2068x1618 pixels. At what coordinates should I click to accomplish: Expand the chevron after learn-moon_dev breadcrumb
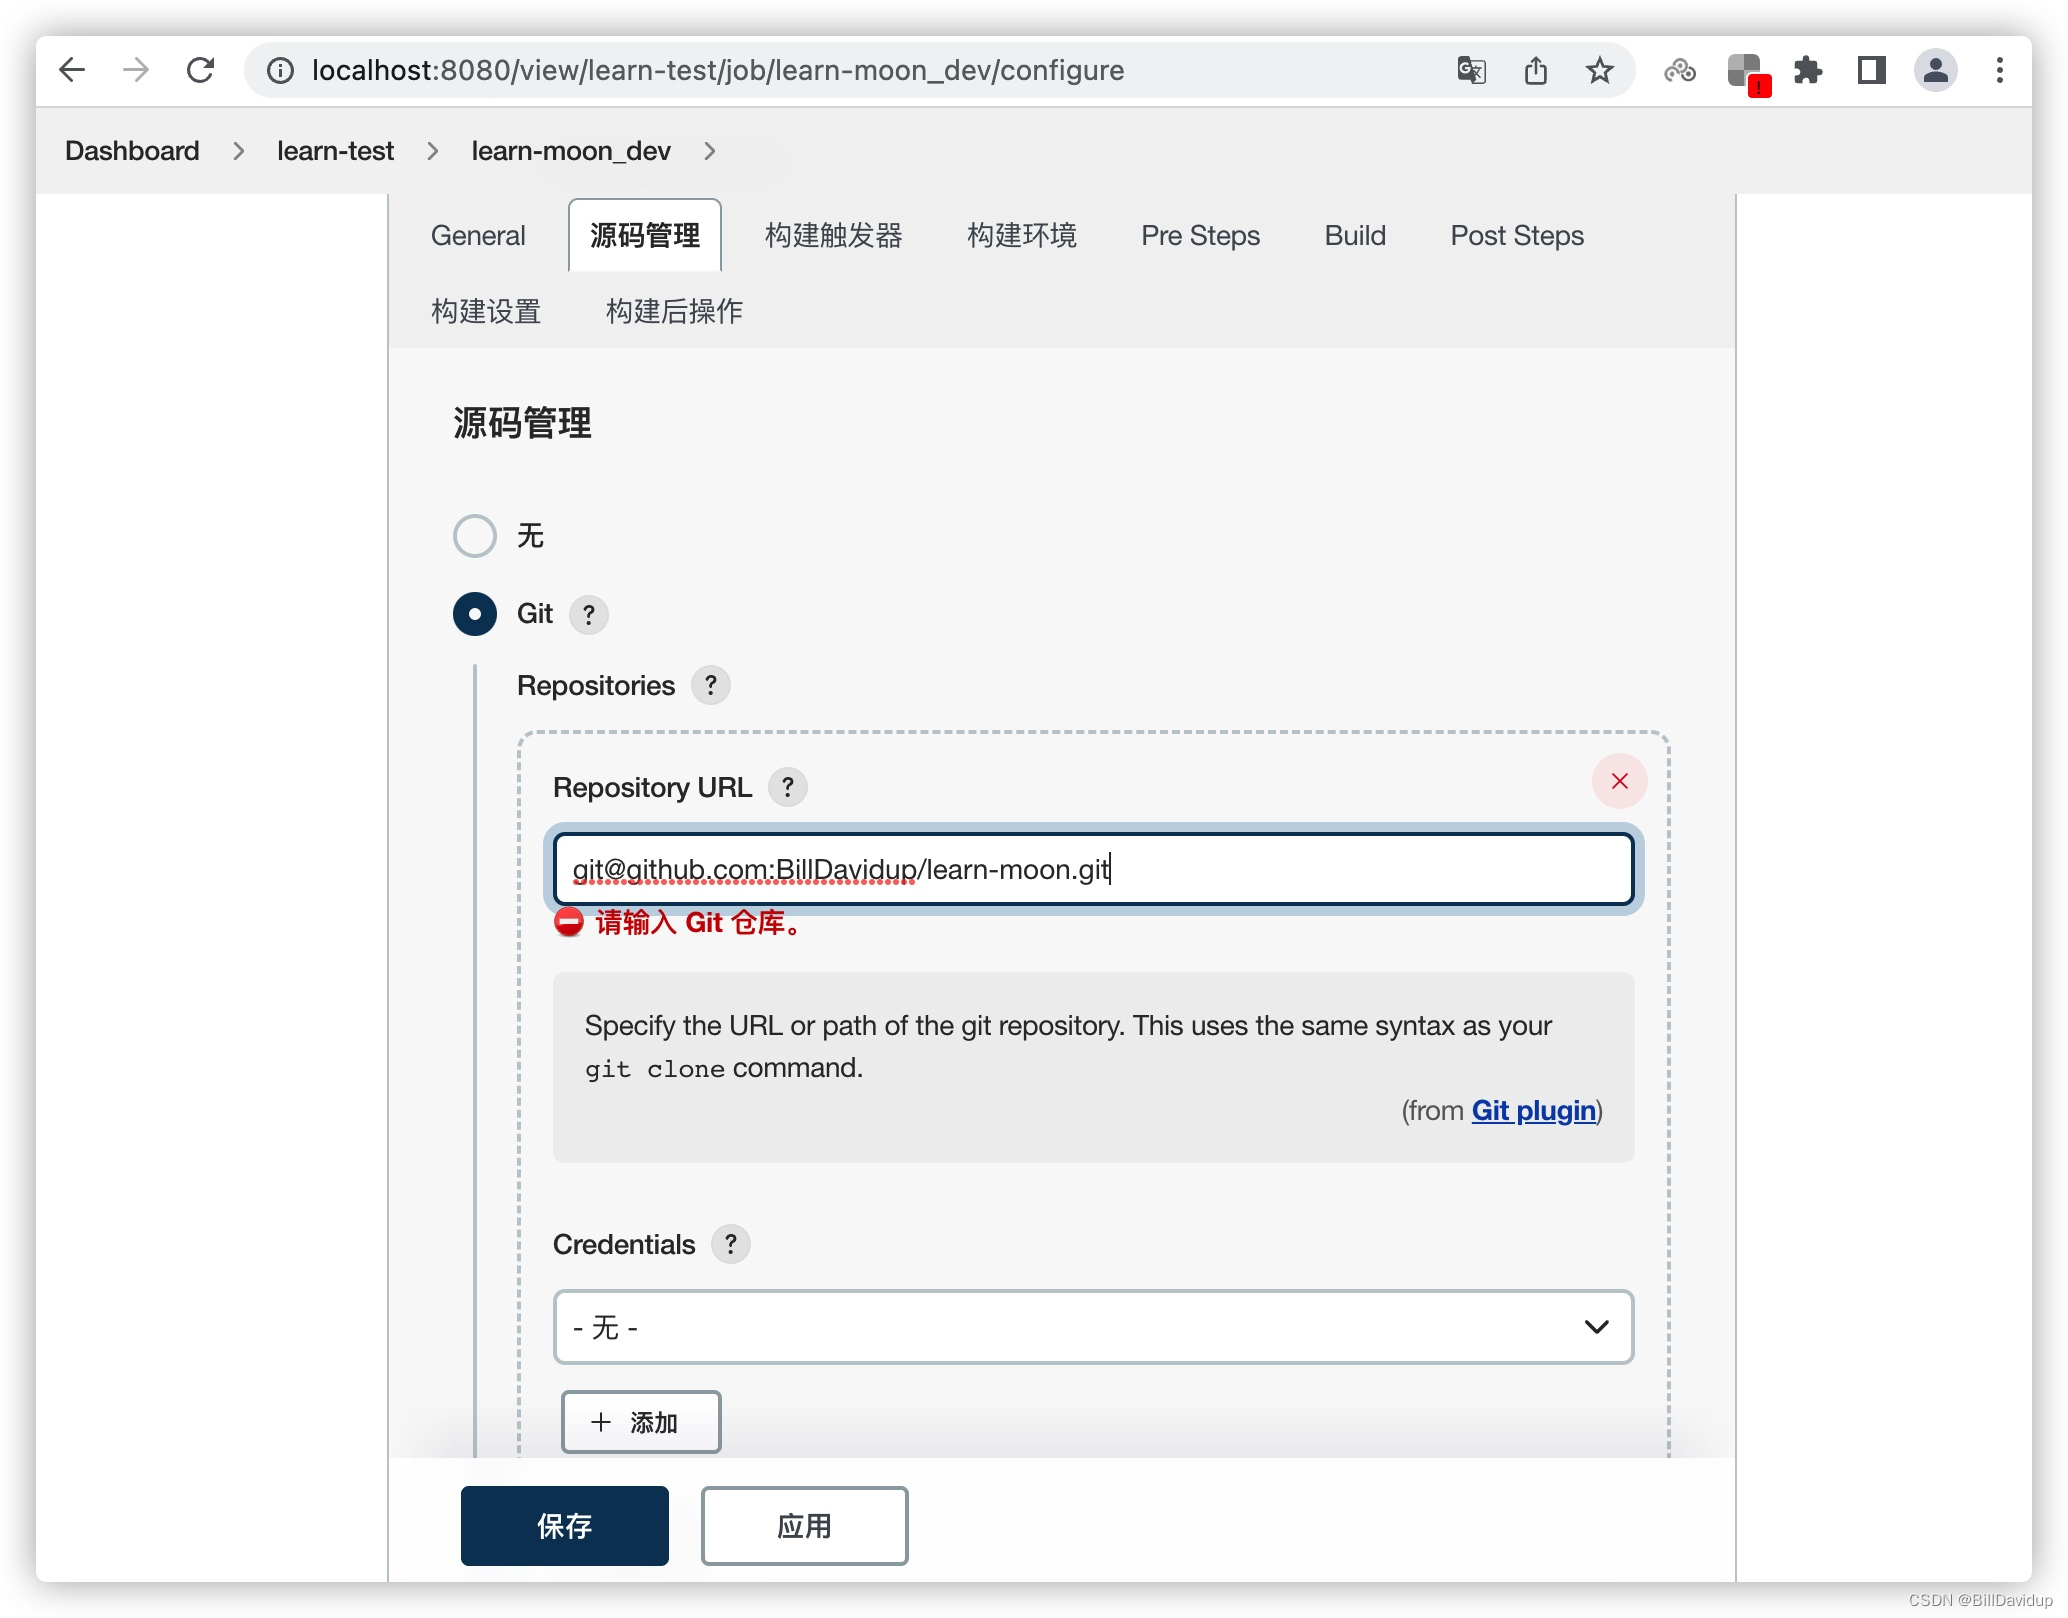pyautogui.click(x=710, y=151)
